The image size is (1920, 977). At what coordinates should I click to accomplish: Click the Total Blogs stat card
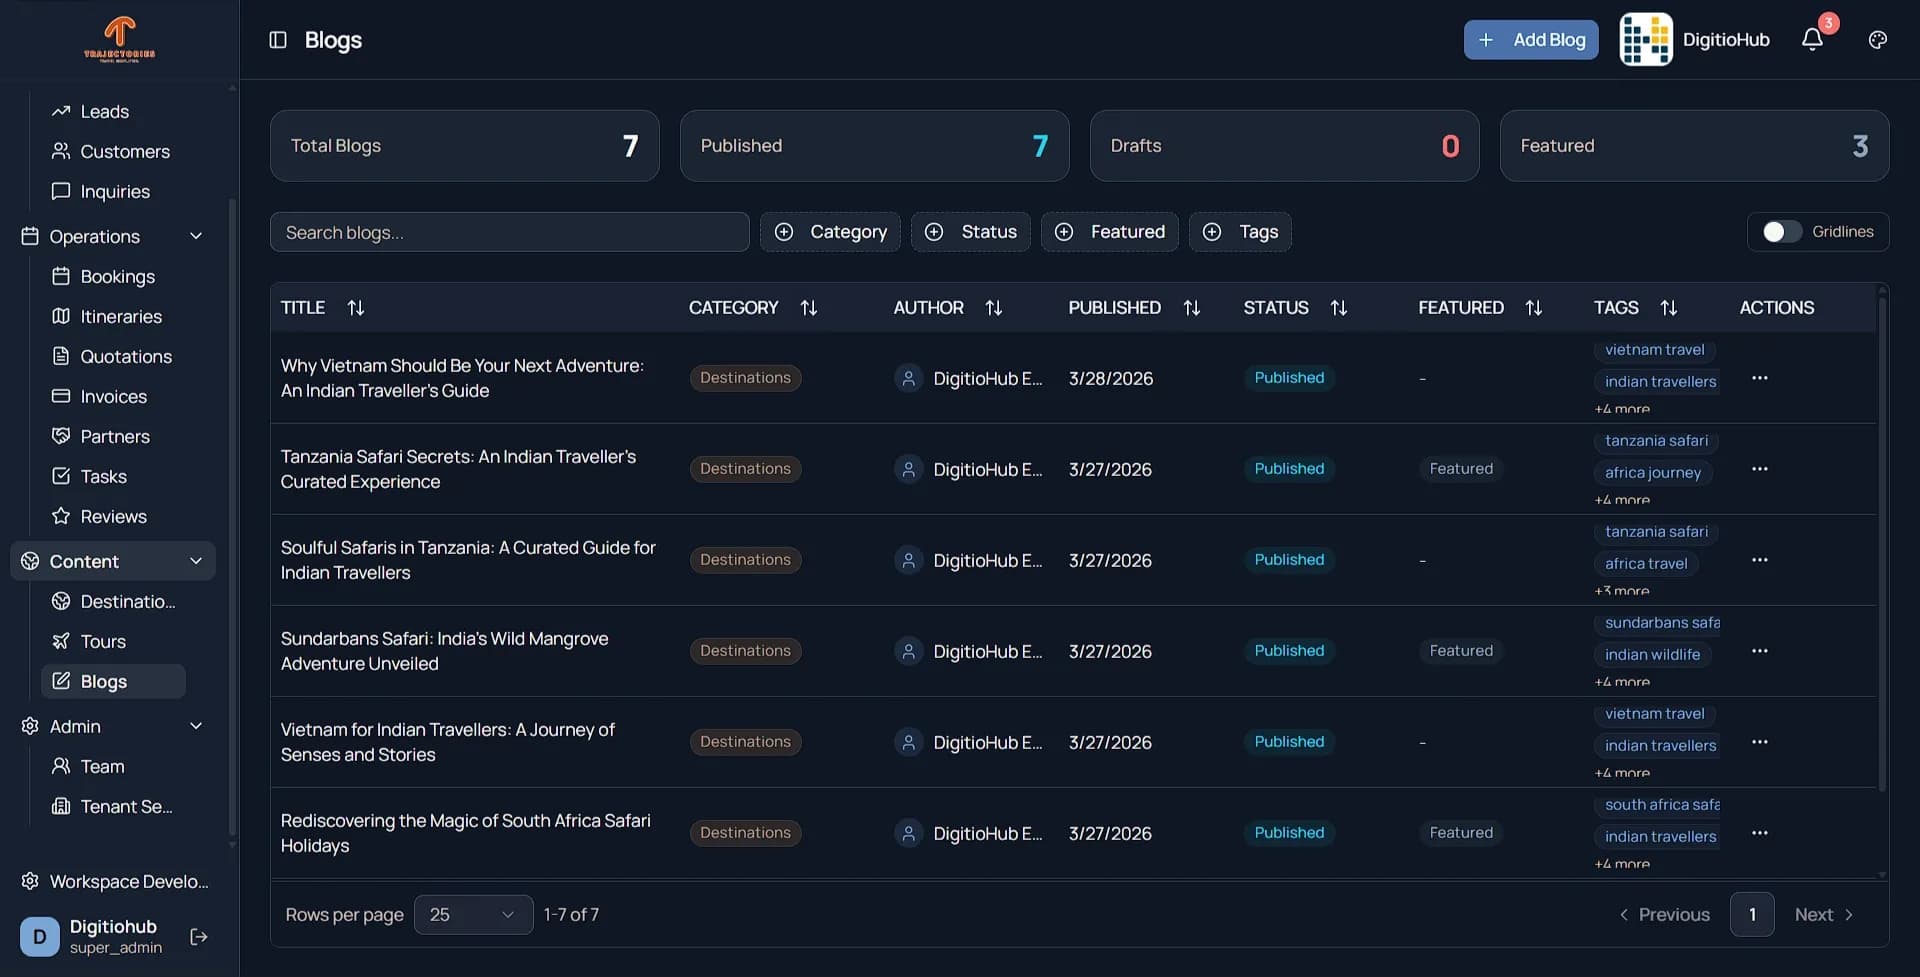pos(464,146)
